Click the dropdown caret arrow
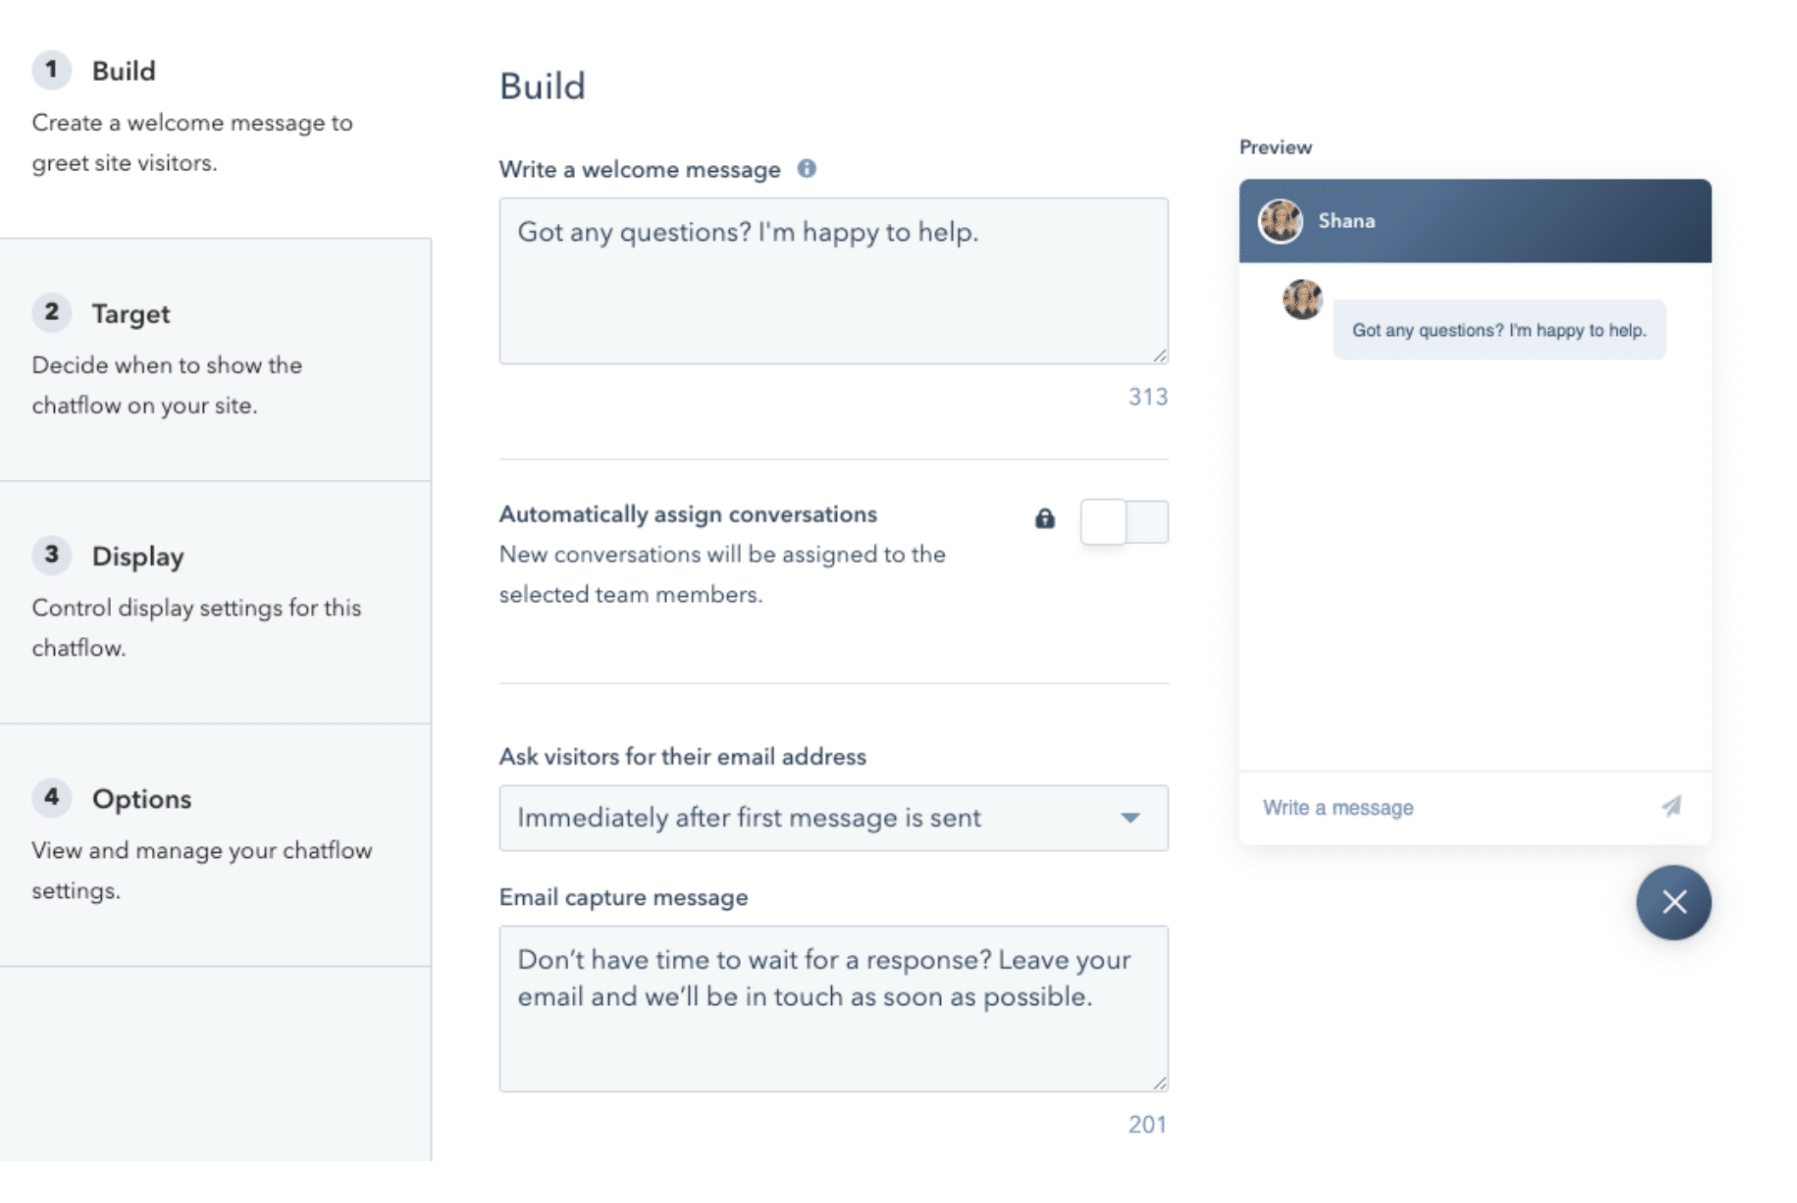Screen dimensions: 1797x1203 tap(1130, 818)
